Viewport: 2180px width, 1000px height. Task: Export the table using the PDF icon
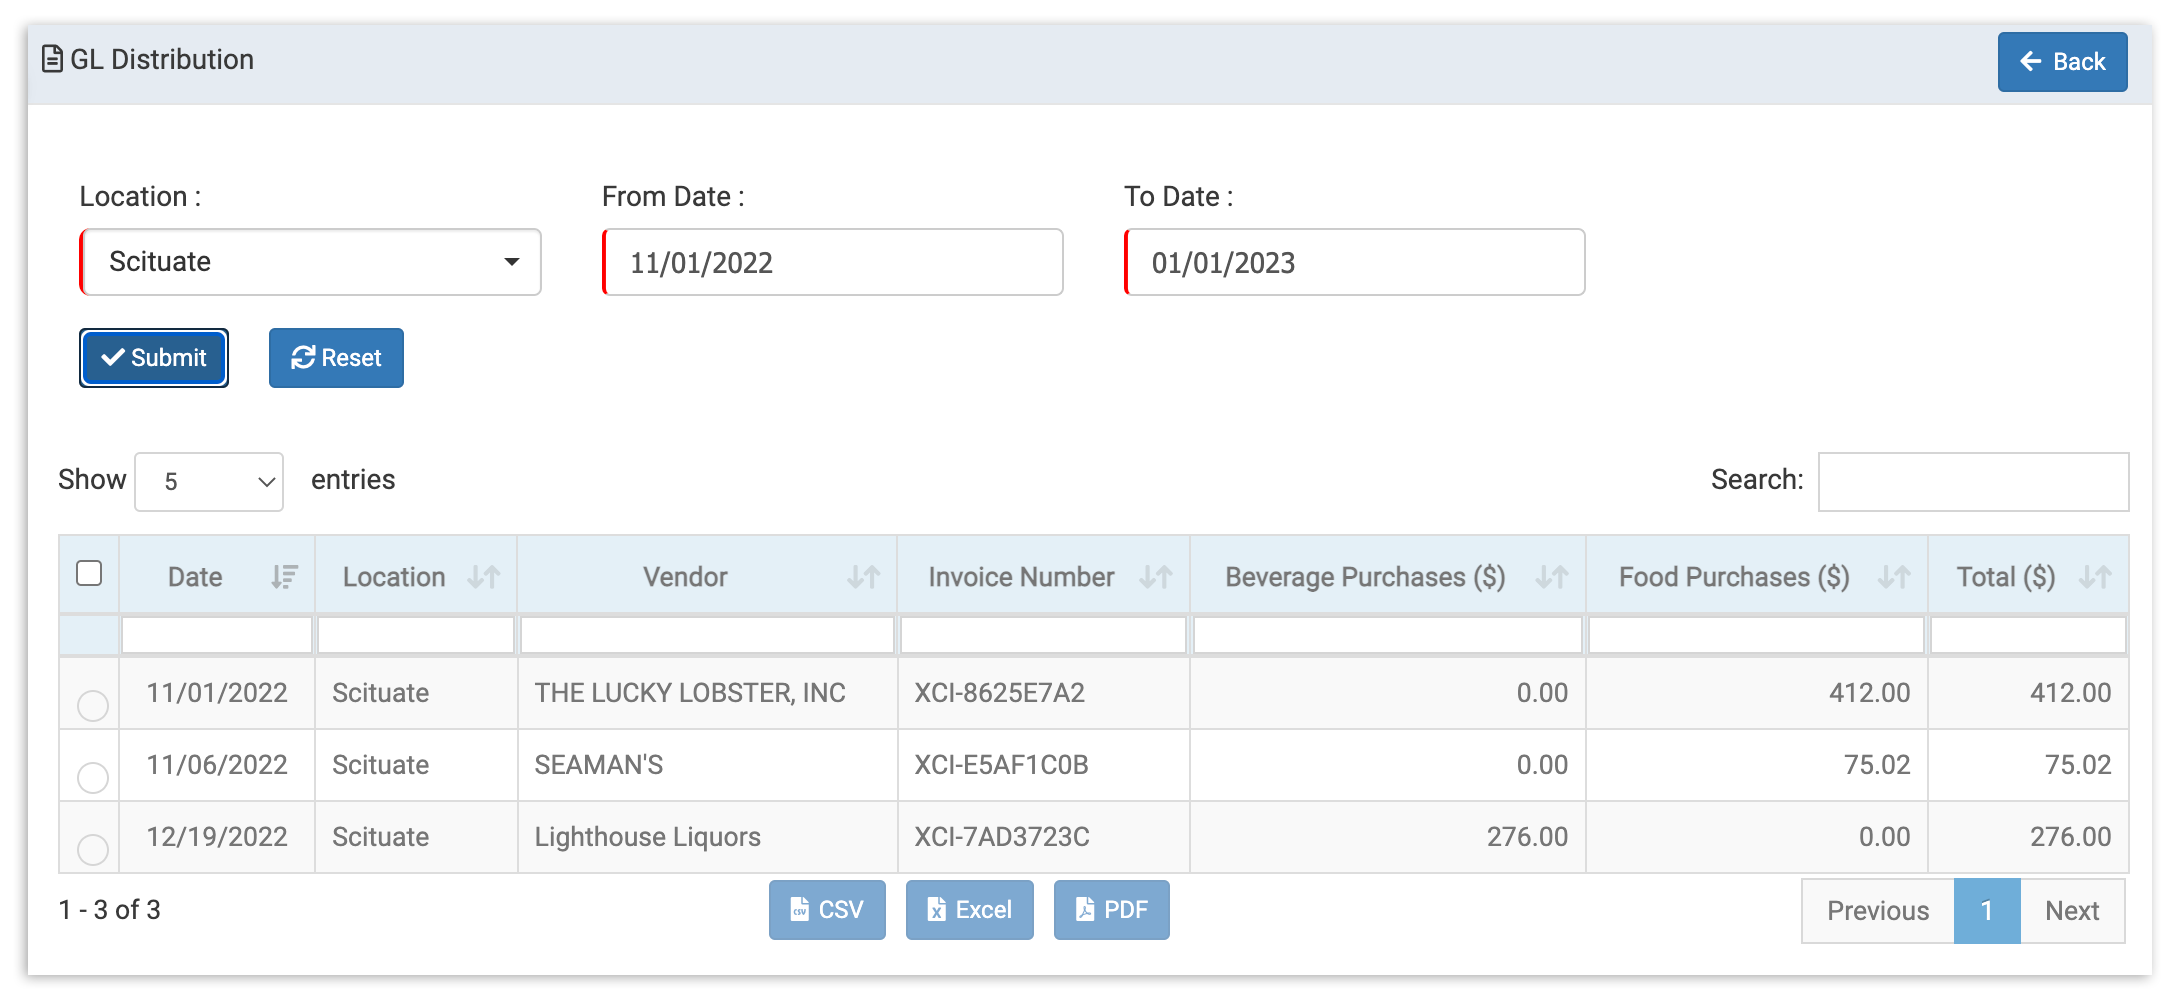coord(1084,910)
